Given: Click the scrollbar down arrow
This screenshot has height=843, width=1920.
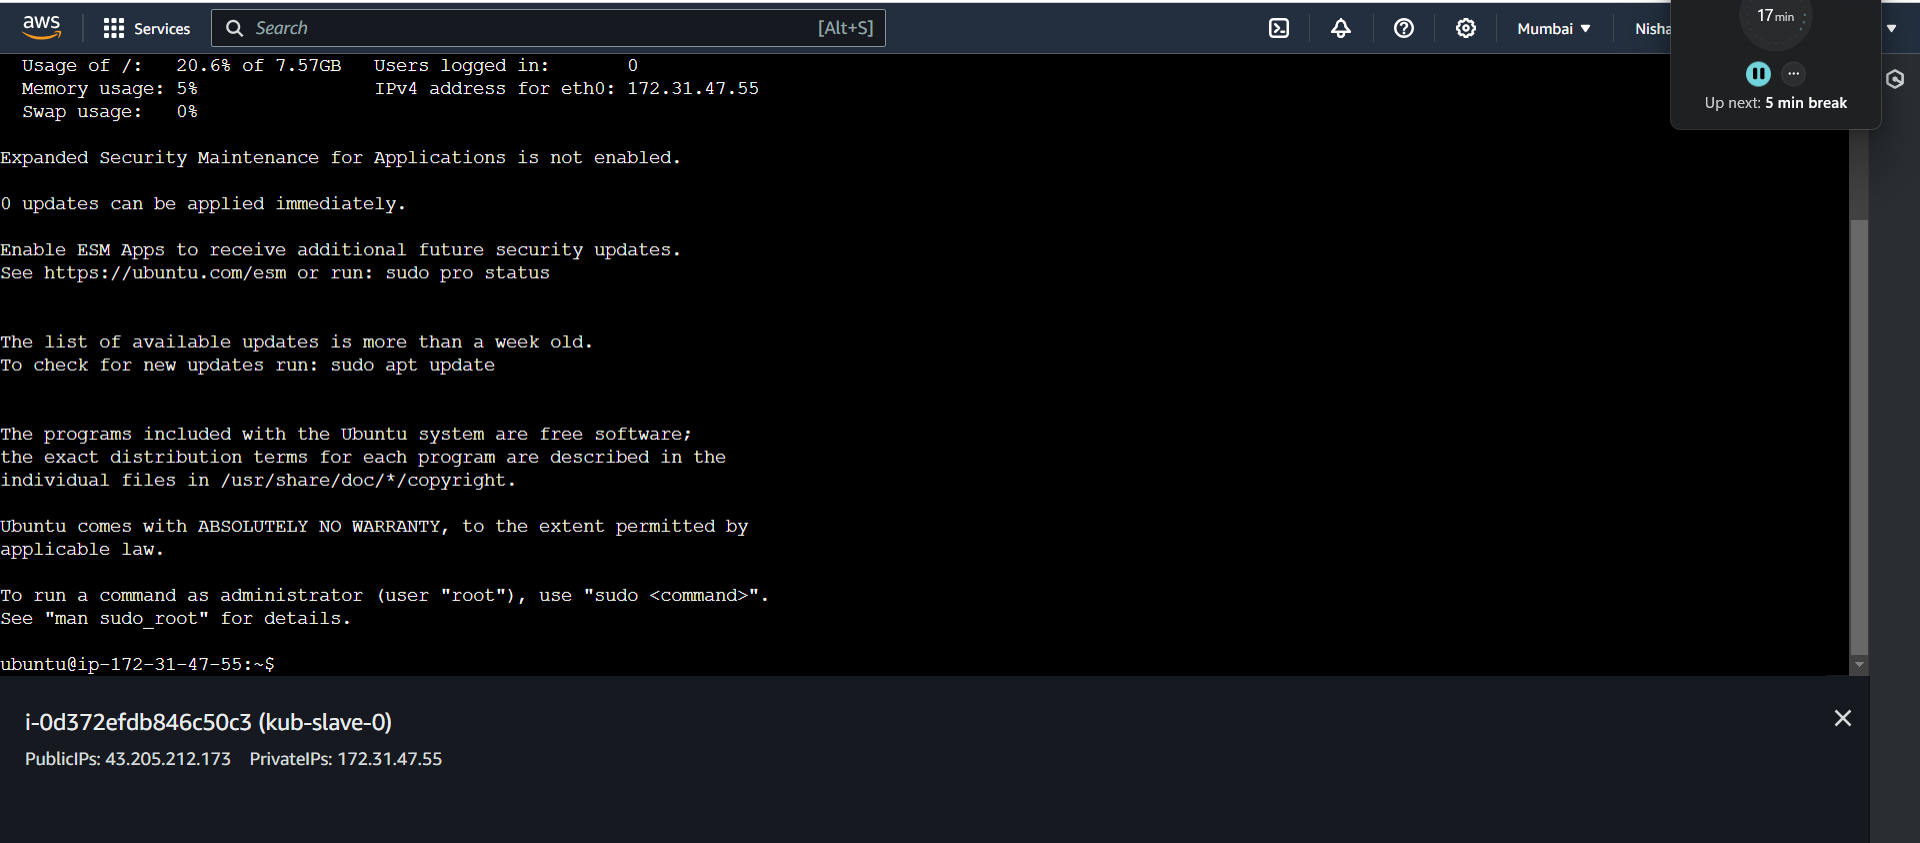Looking at the screenshot, I should (x=1859, y=664).
